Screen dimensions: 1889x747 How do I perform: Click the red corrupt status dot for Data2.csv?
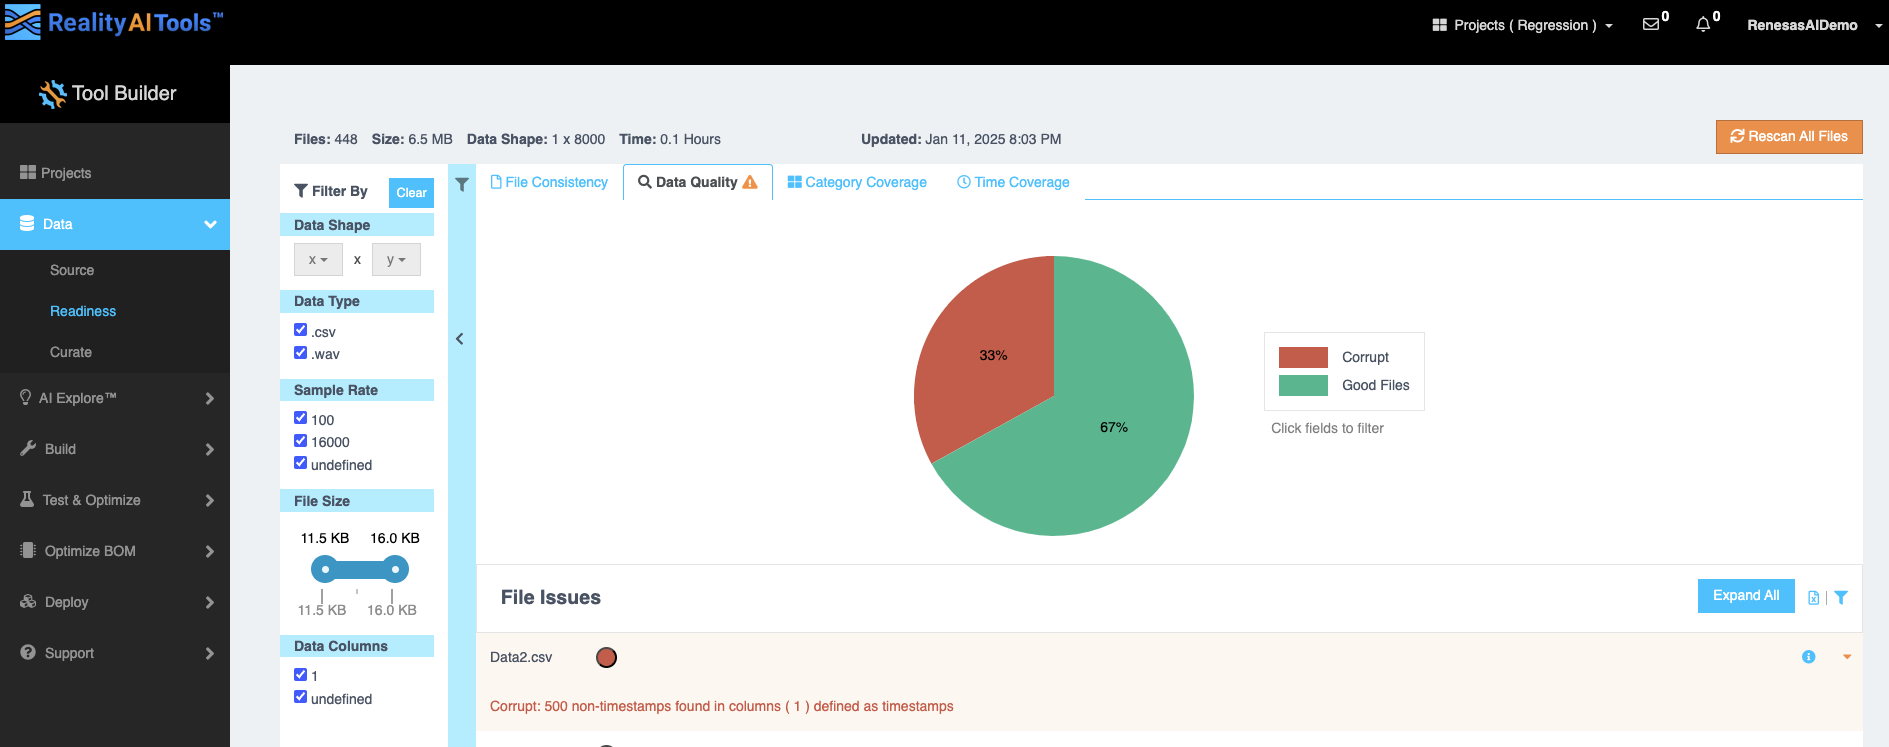pyautogui.click(x=606, y=657)
